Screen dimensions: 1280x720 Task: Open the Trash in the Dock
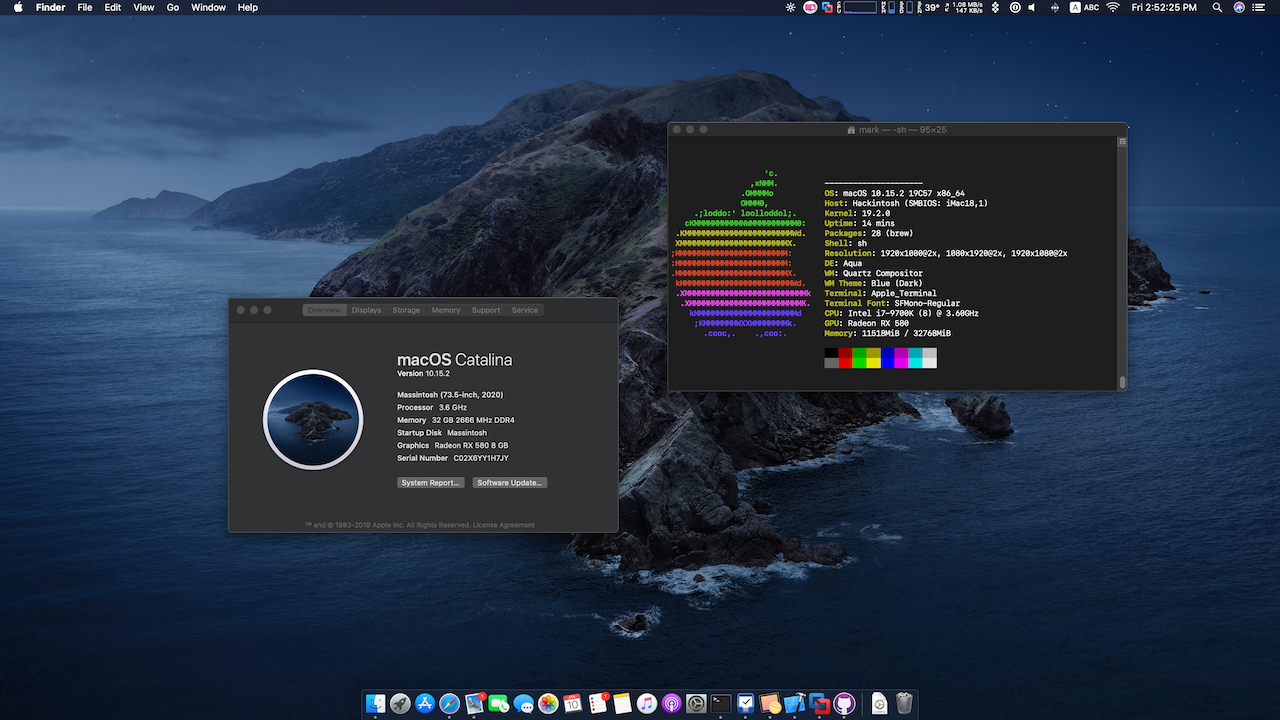tap(904, 704)
